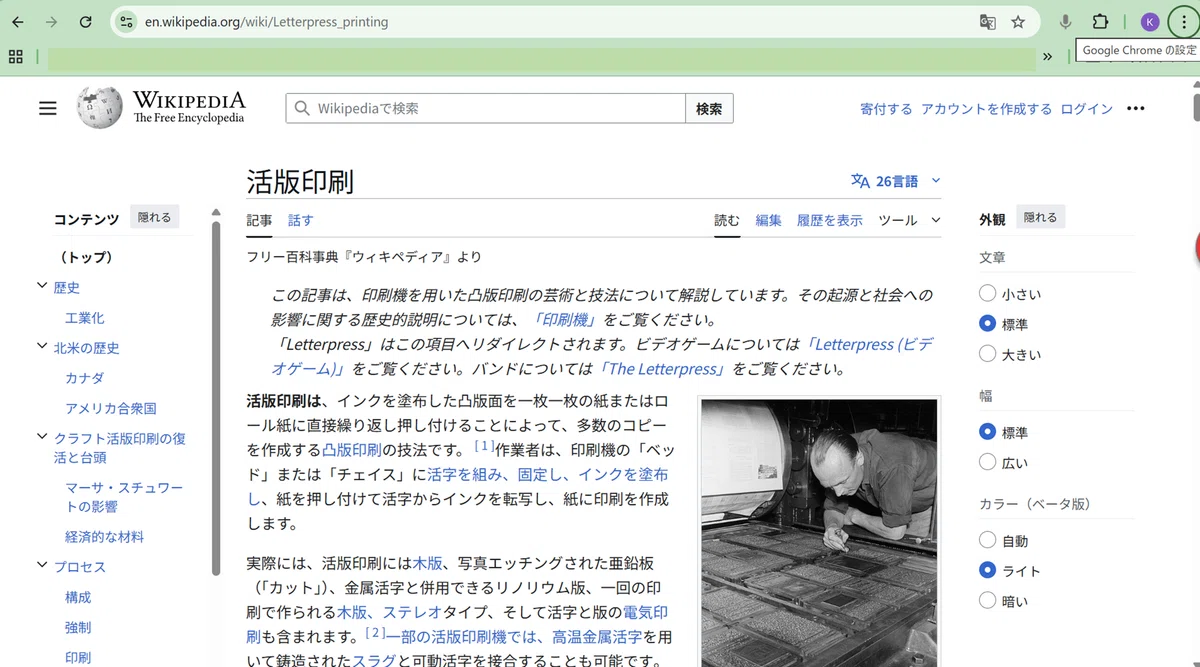Jump to 工業化 in contents
The width and height of the screenshot is (1200, 667).
[84, 318]
